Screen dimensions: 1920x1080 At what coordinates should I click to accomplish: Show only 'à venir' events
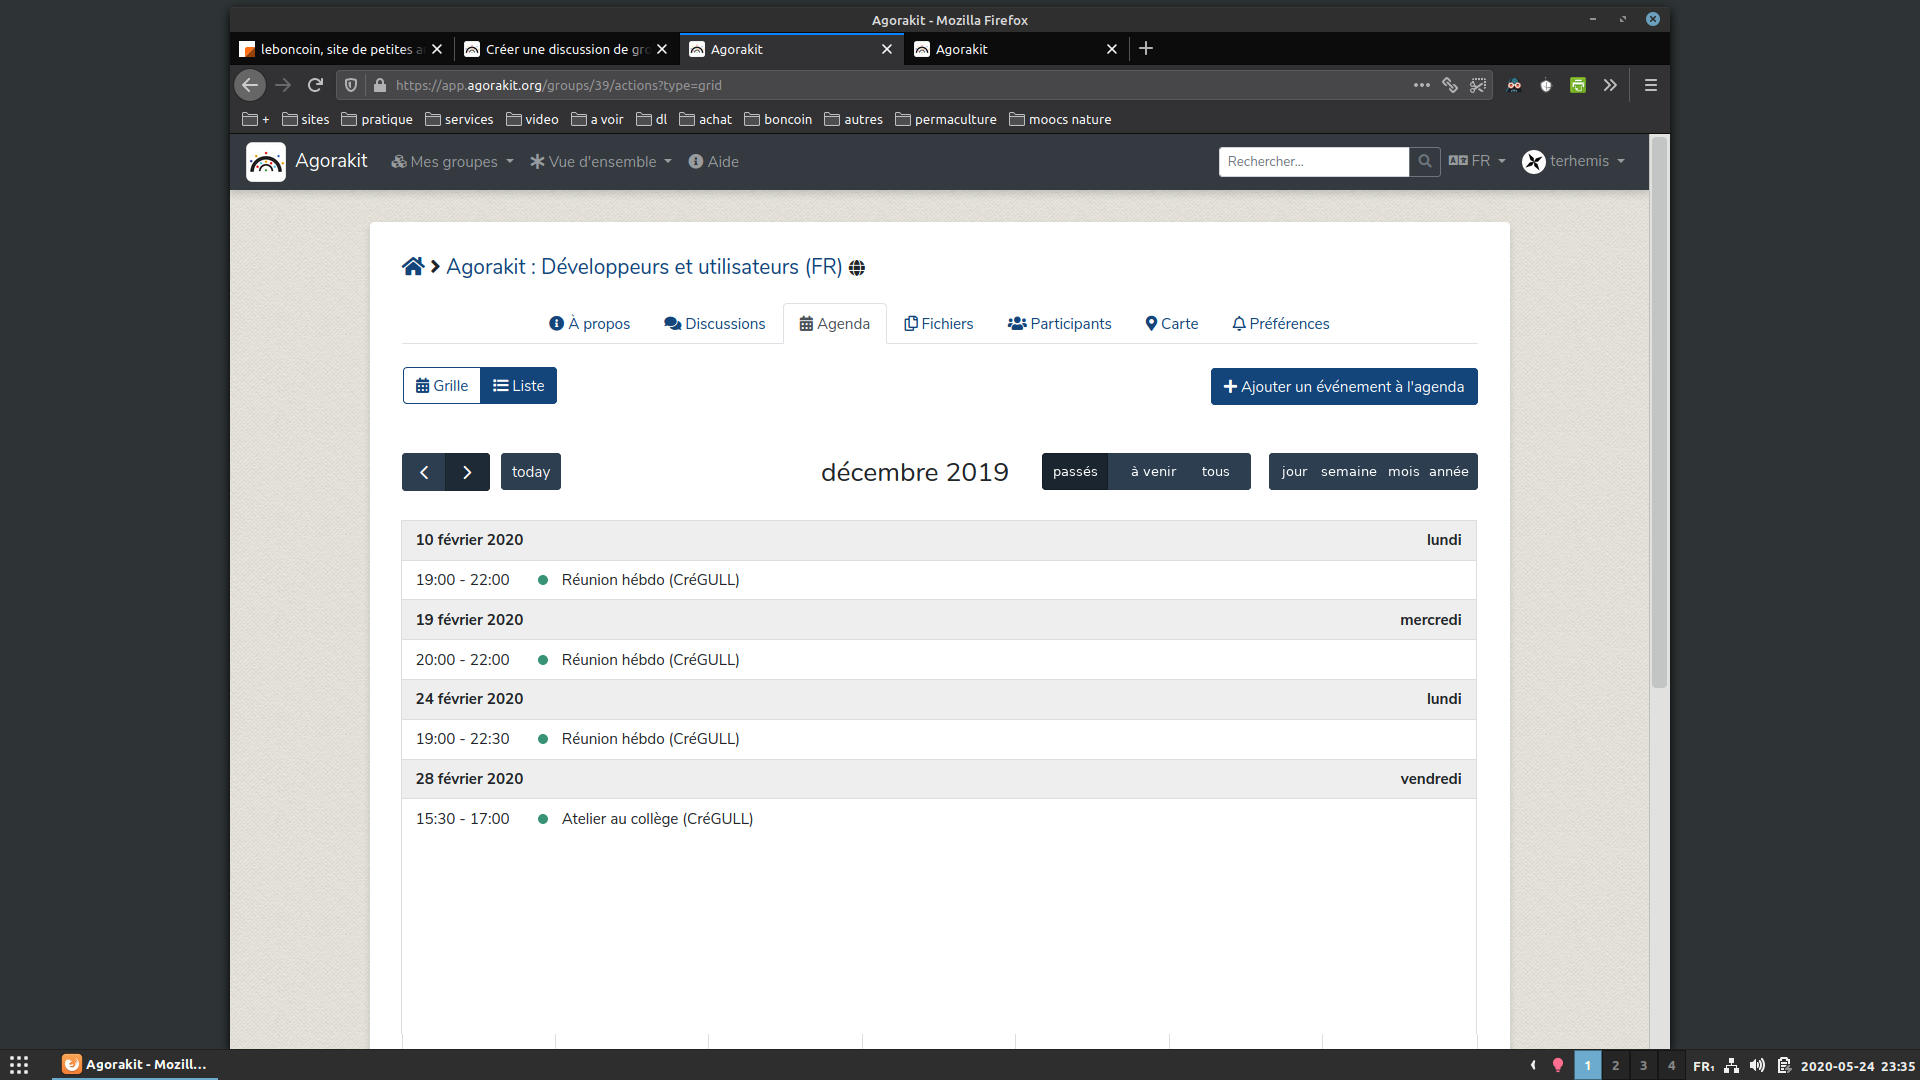tap(1153, 472)
